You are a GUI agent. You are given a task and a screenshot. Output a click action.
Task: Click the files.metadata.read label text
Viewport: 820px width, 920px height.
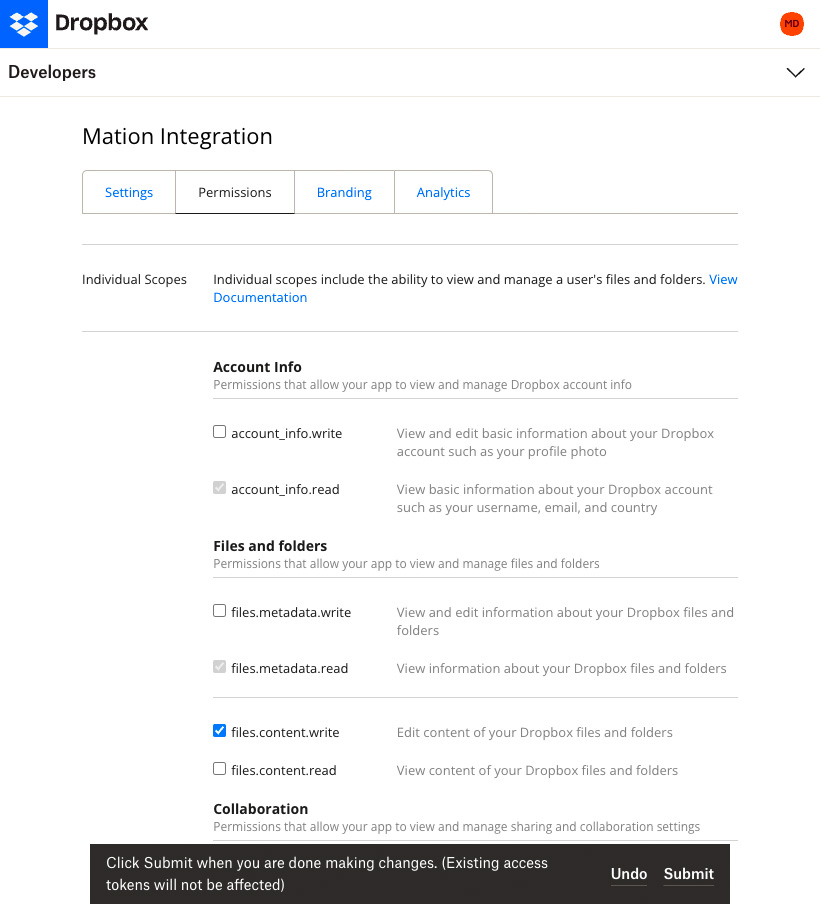[x=290, y=668]
